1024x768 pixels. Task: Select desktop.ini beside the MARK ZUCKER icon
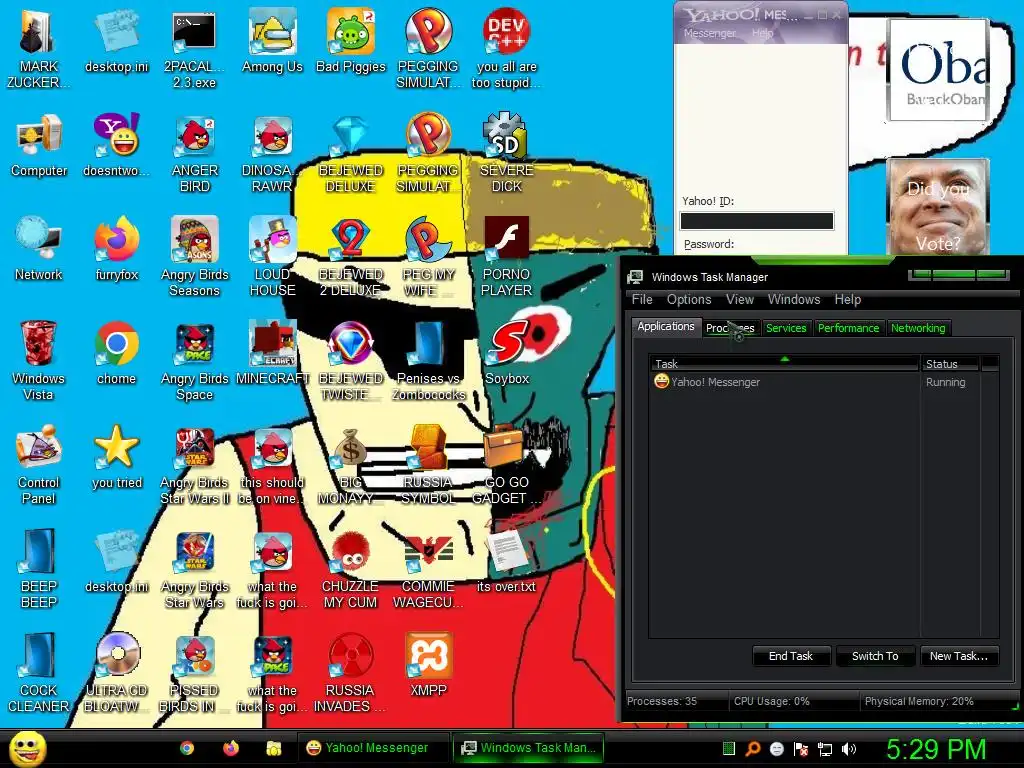coord(116,40)
